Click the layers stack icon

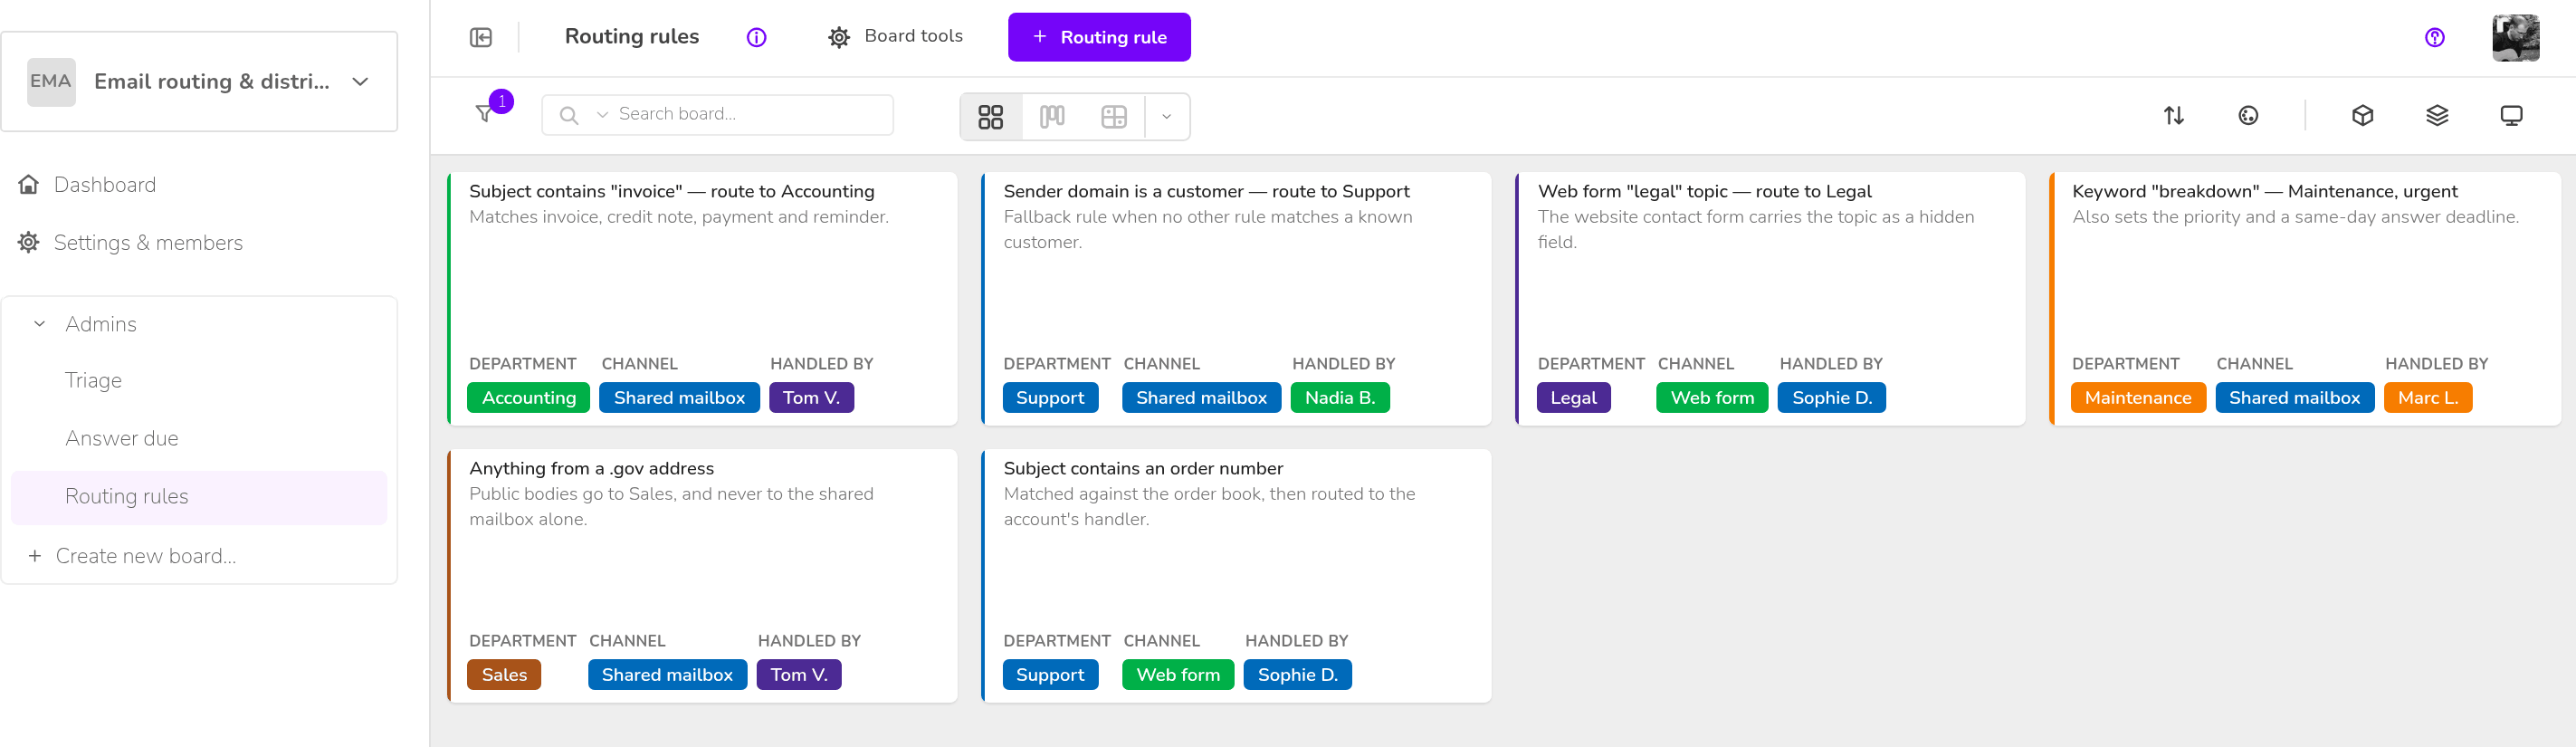(x=2437, y=116)
